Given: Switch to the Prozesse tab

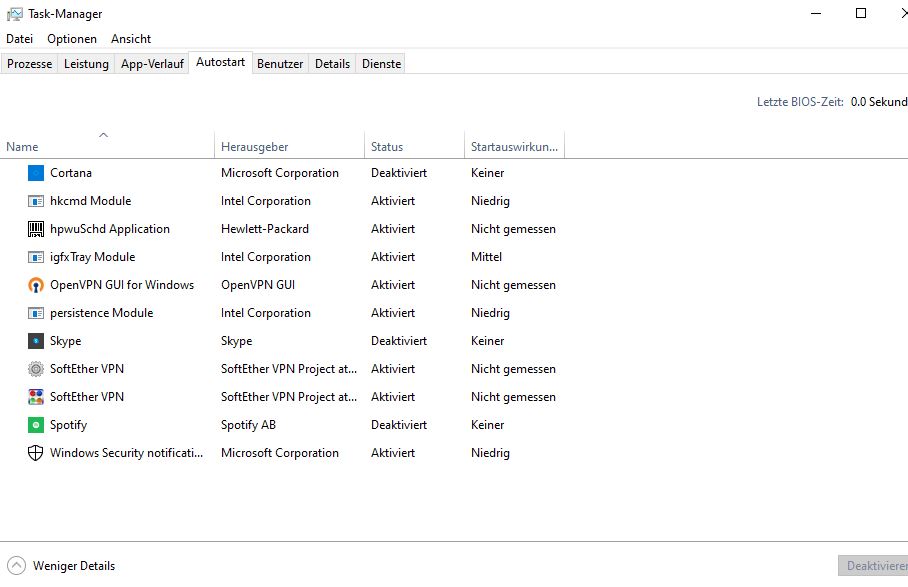Looking at the screenshot, I should (x=30, y=64).
